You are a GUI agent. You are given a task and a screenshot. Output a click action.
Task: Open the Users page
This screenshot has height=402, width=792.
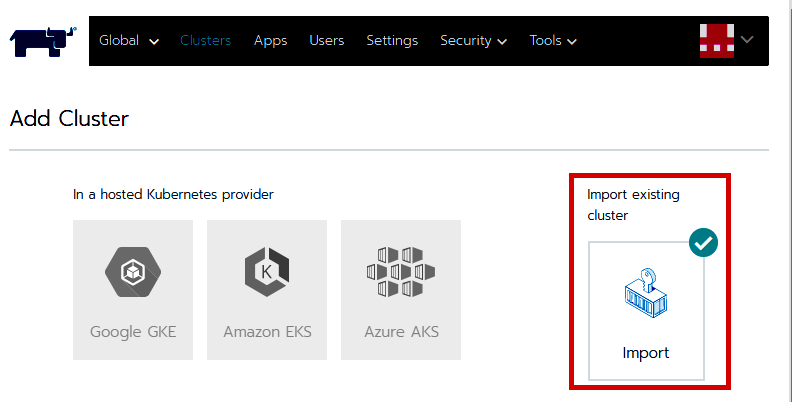pyautogui.click(x=326, y=40)
